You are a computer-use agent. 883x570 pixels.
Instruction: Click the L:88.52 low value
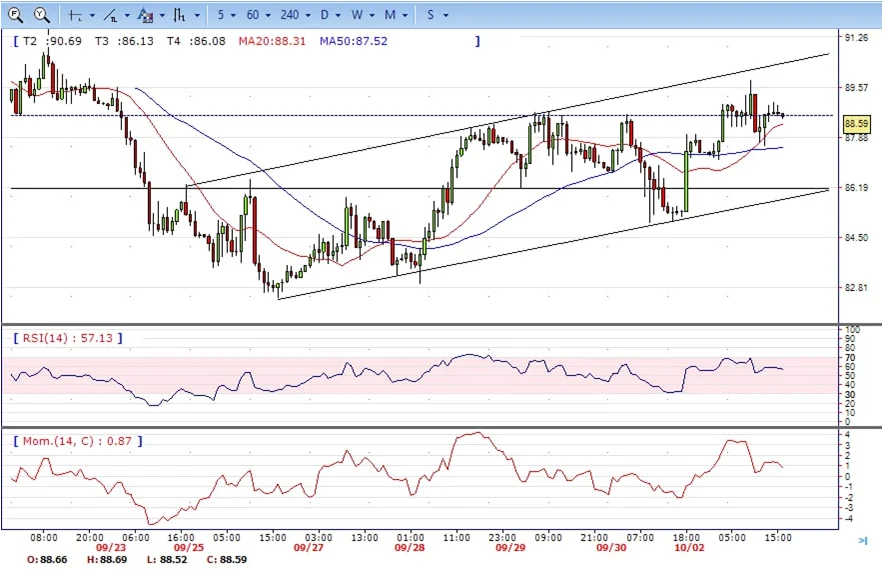point(167,560)
